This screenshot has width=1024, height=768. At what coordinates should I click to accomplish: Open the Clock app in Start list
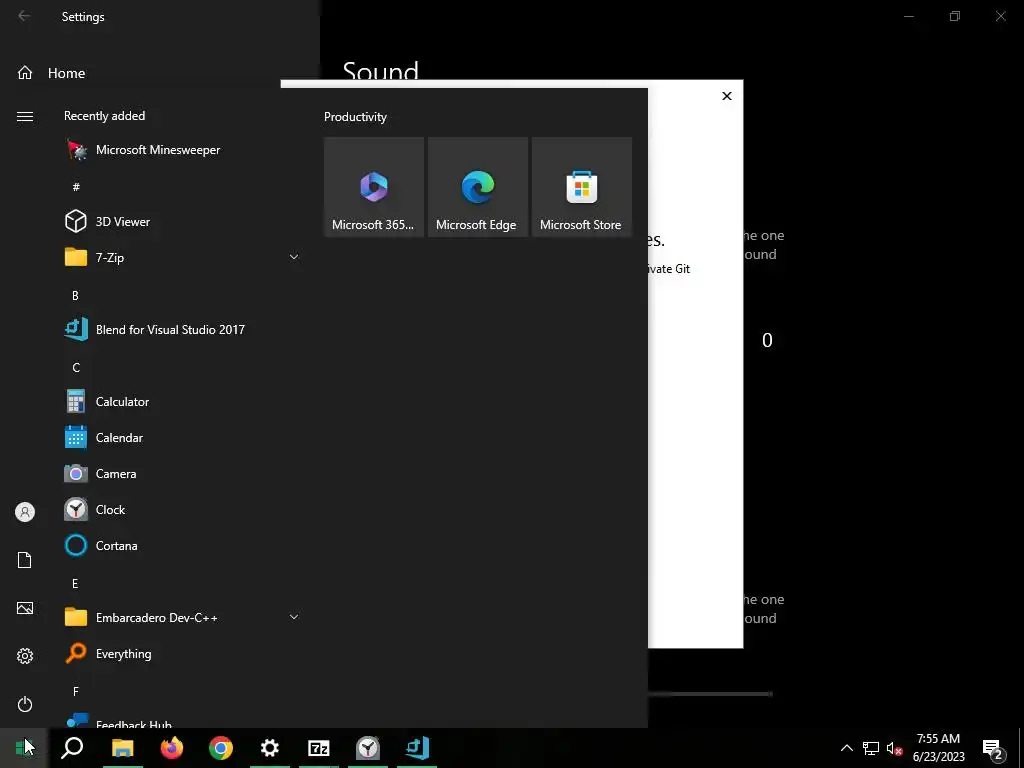pos(182,509)
